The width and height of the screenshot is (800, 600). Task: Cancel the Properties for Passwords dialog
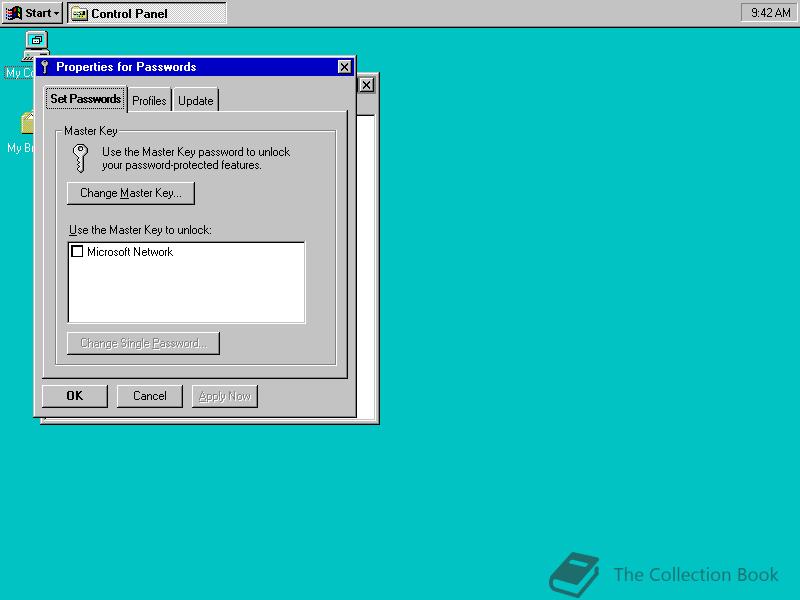(x=149, y=396)
